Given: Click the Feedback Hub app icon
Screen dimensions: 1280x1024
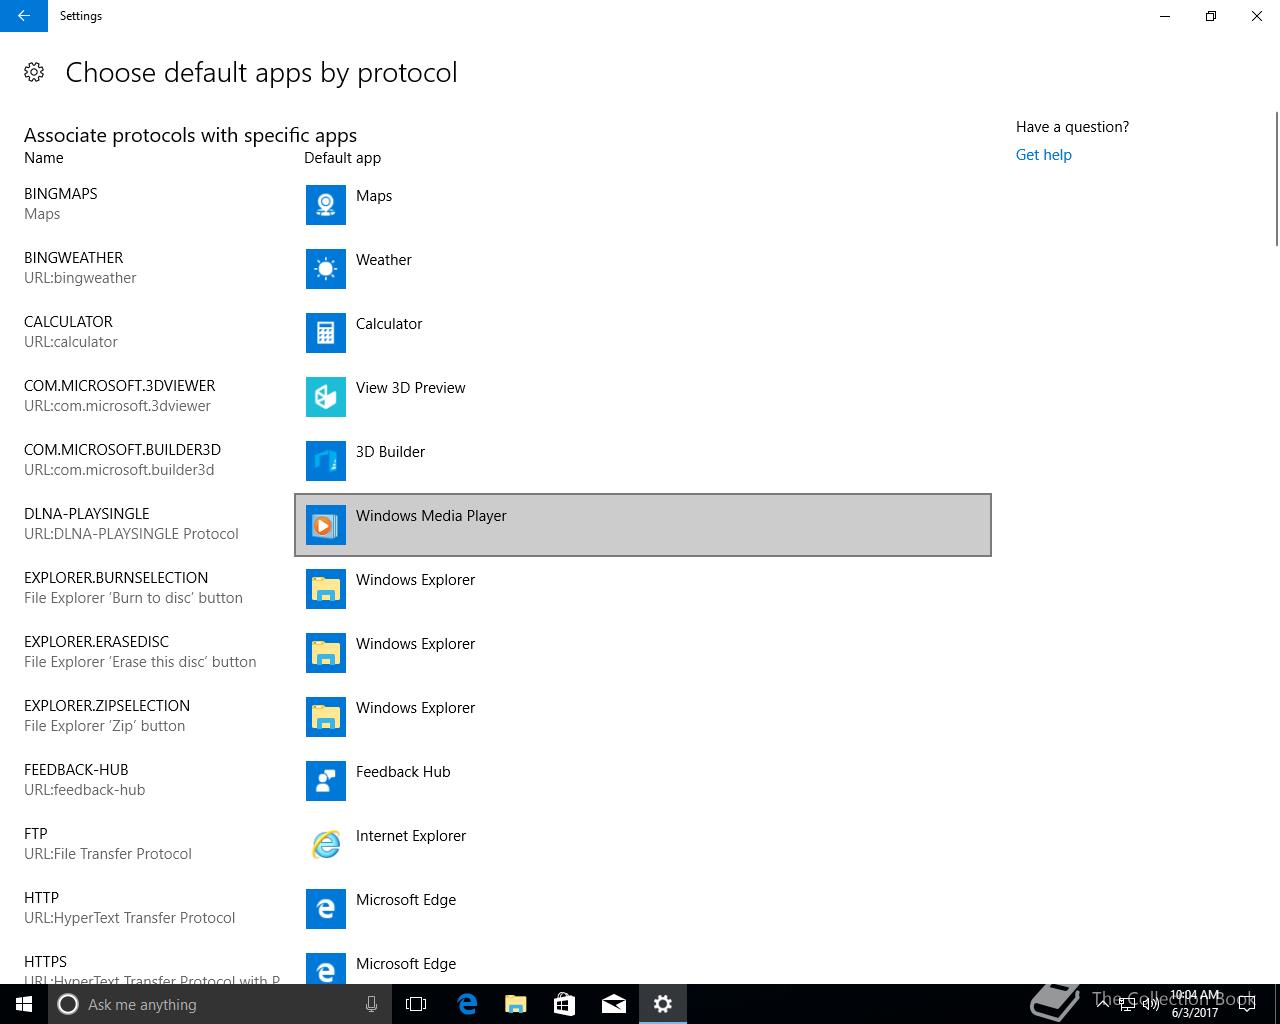Looking at the screenshot, I should coord(326,781).
